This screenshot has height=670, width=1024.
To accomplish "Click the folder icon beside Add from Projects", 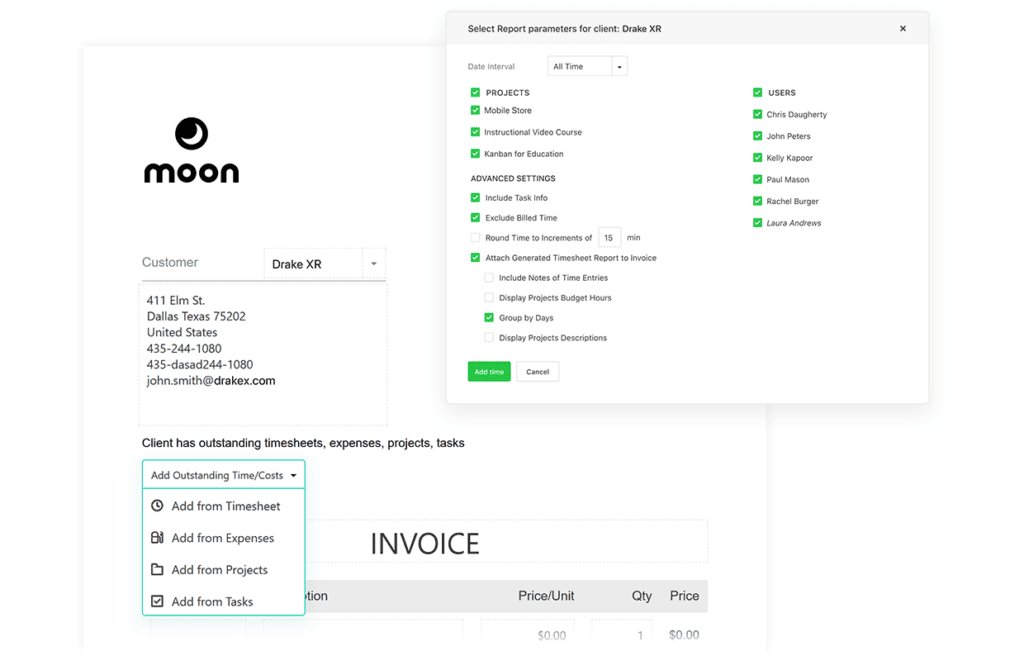I will (157, 570).
